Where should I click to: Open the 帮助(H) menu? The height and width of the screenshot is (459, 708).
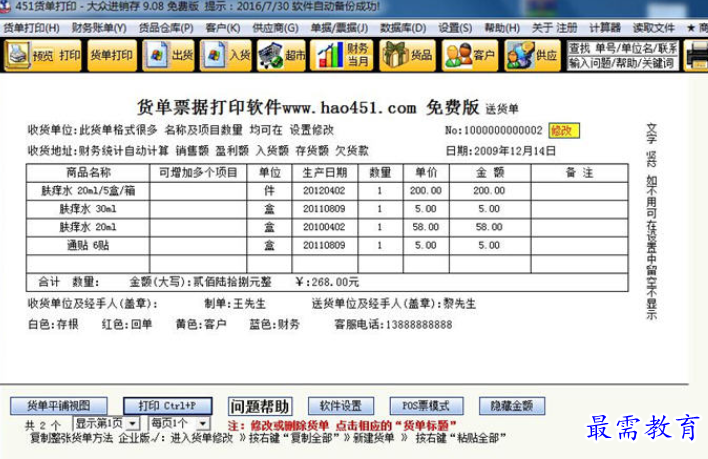coord(502,28)
